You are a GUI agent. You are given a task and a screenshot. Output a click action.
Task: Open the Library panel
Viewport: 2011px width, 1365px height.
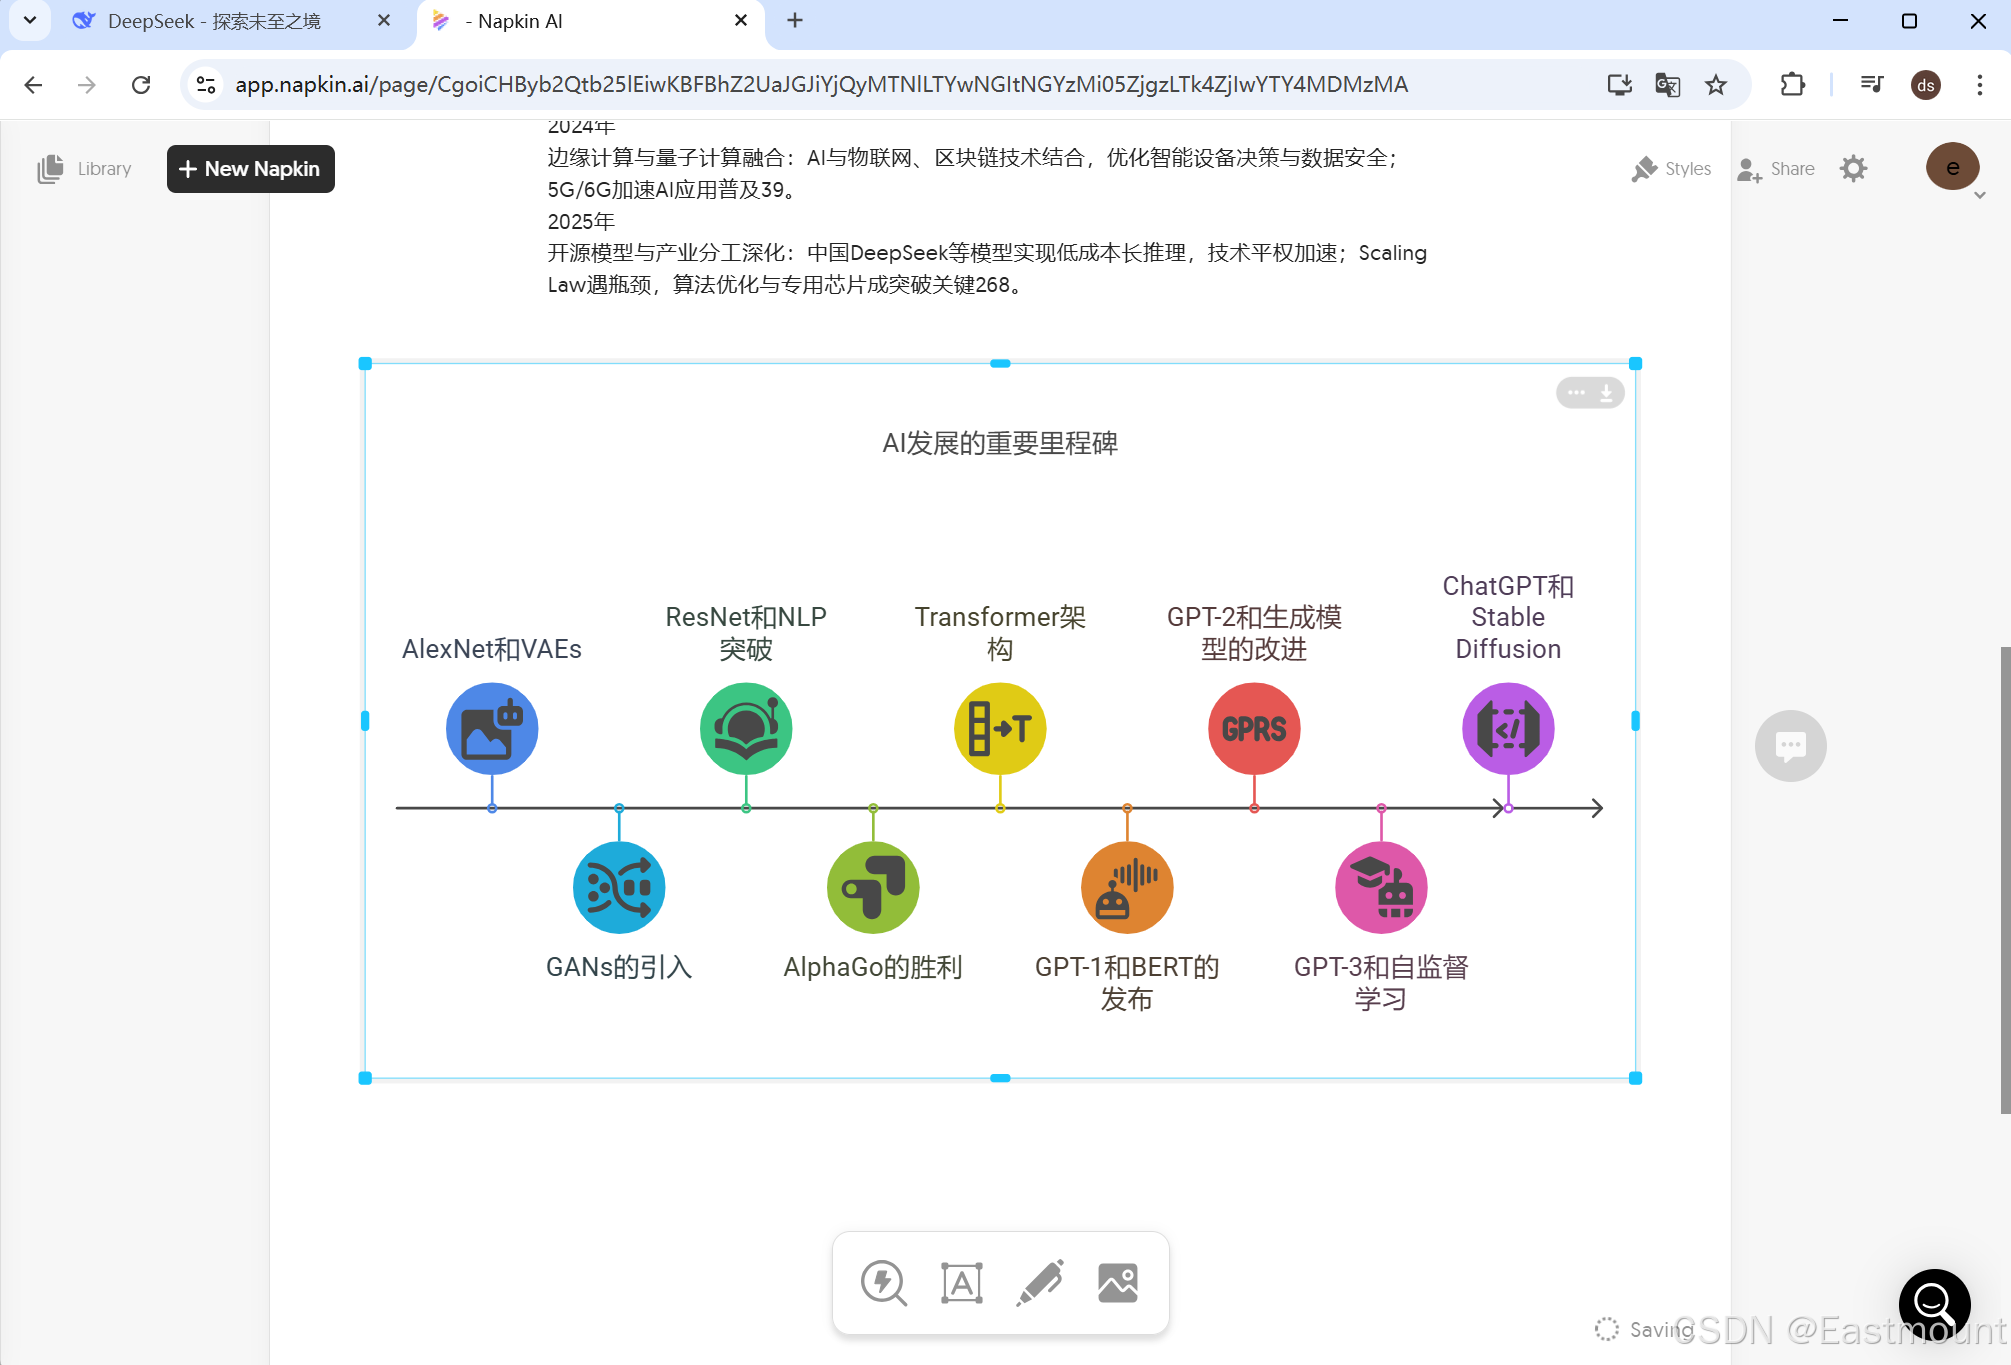pos(84,169)
